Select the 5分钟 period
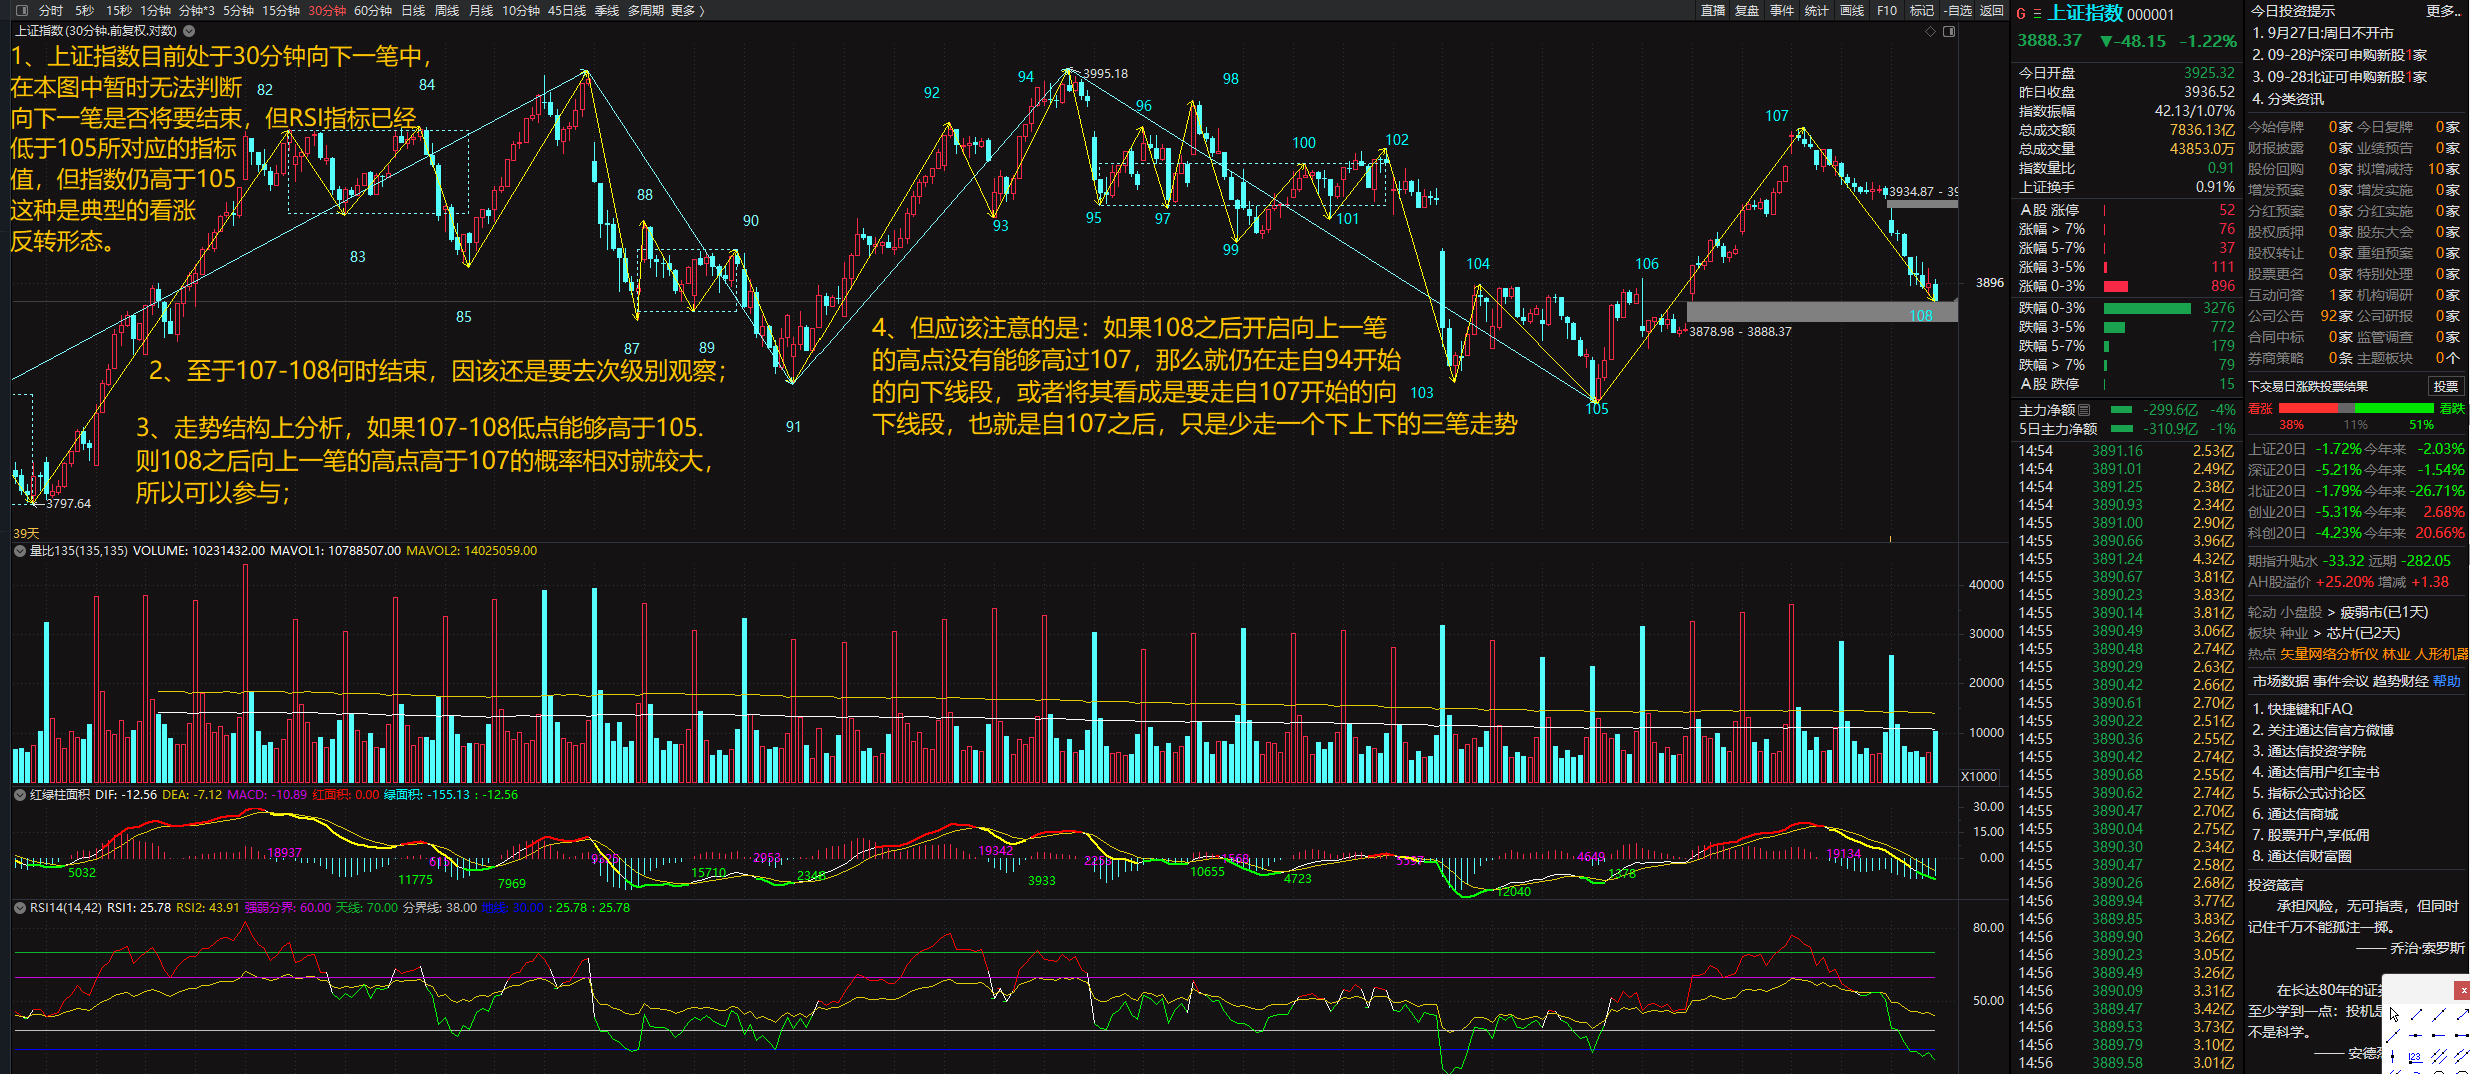Screen dimensions: 2470x1074 click(x=238, y=10)
